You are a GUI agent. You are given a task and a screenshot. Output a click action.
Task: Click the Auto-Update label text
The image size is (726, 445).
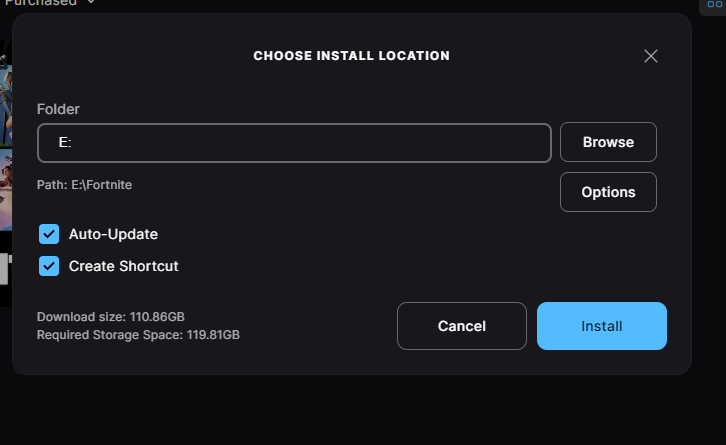click(x=113, y=234)
